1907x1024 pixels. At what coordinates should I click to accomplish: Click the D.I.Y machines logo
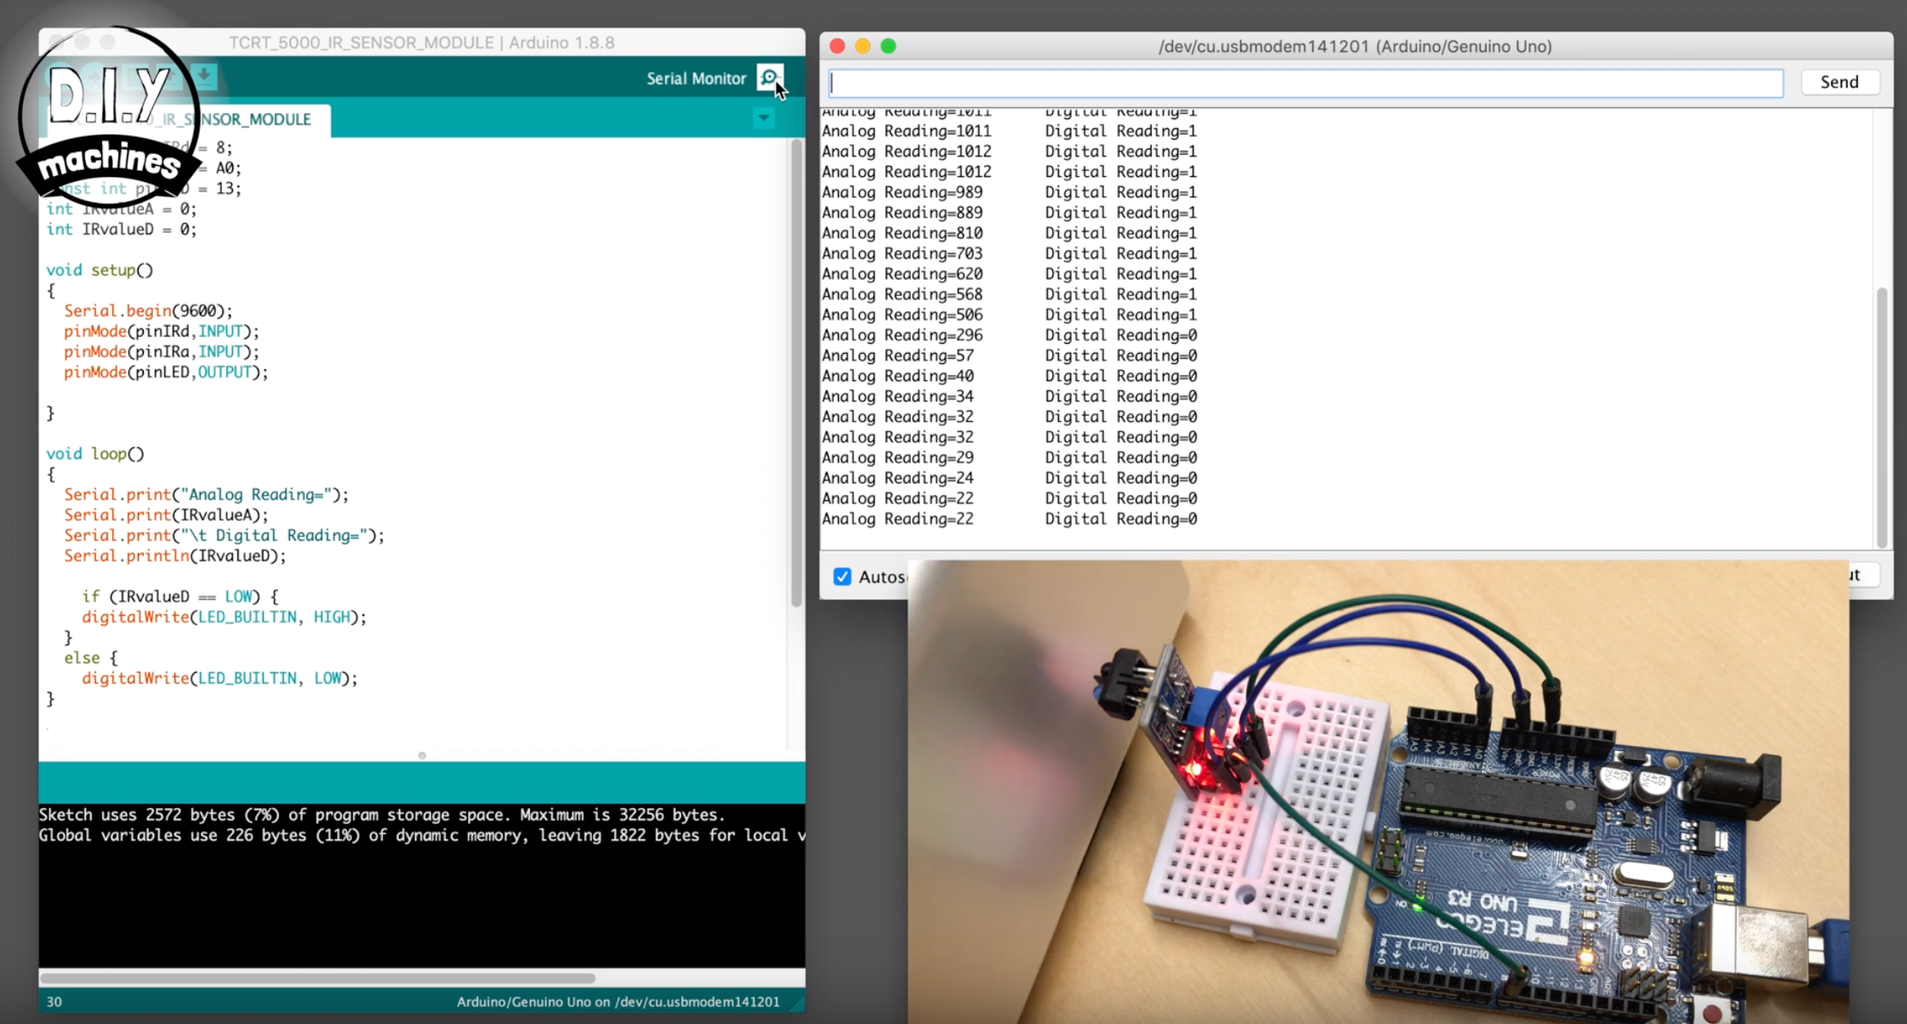110,117
